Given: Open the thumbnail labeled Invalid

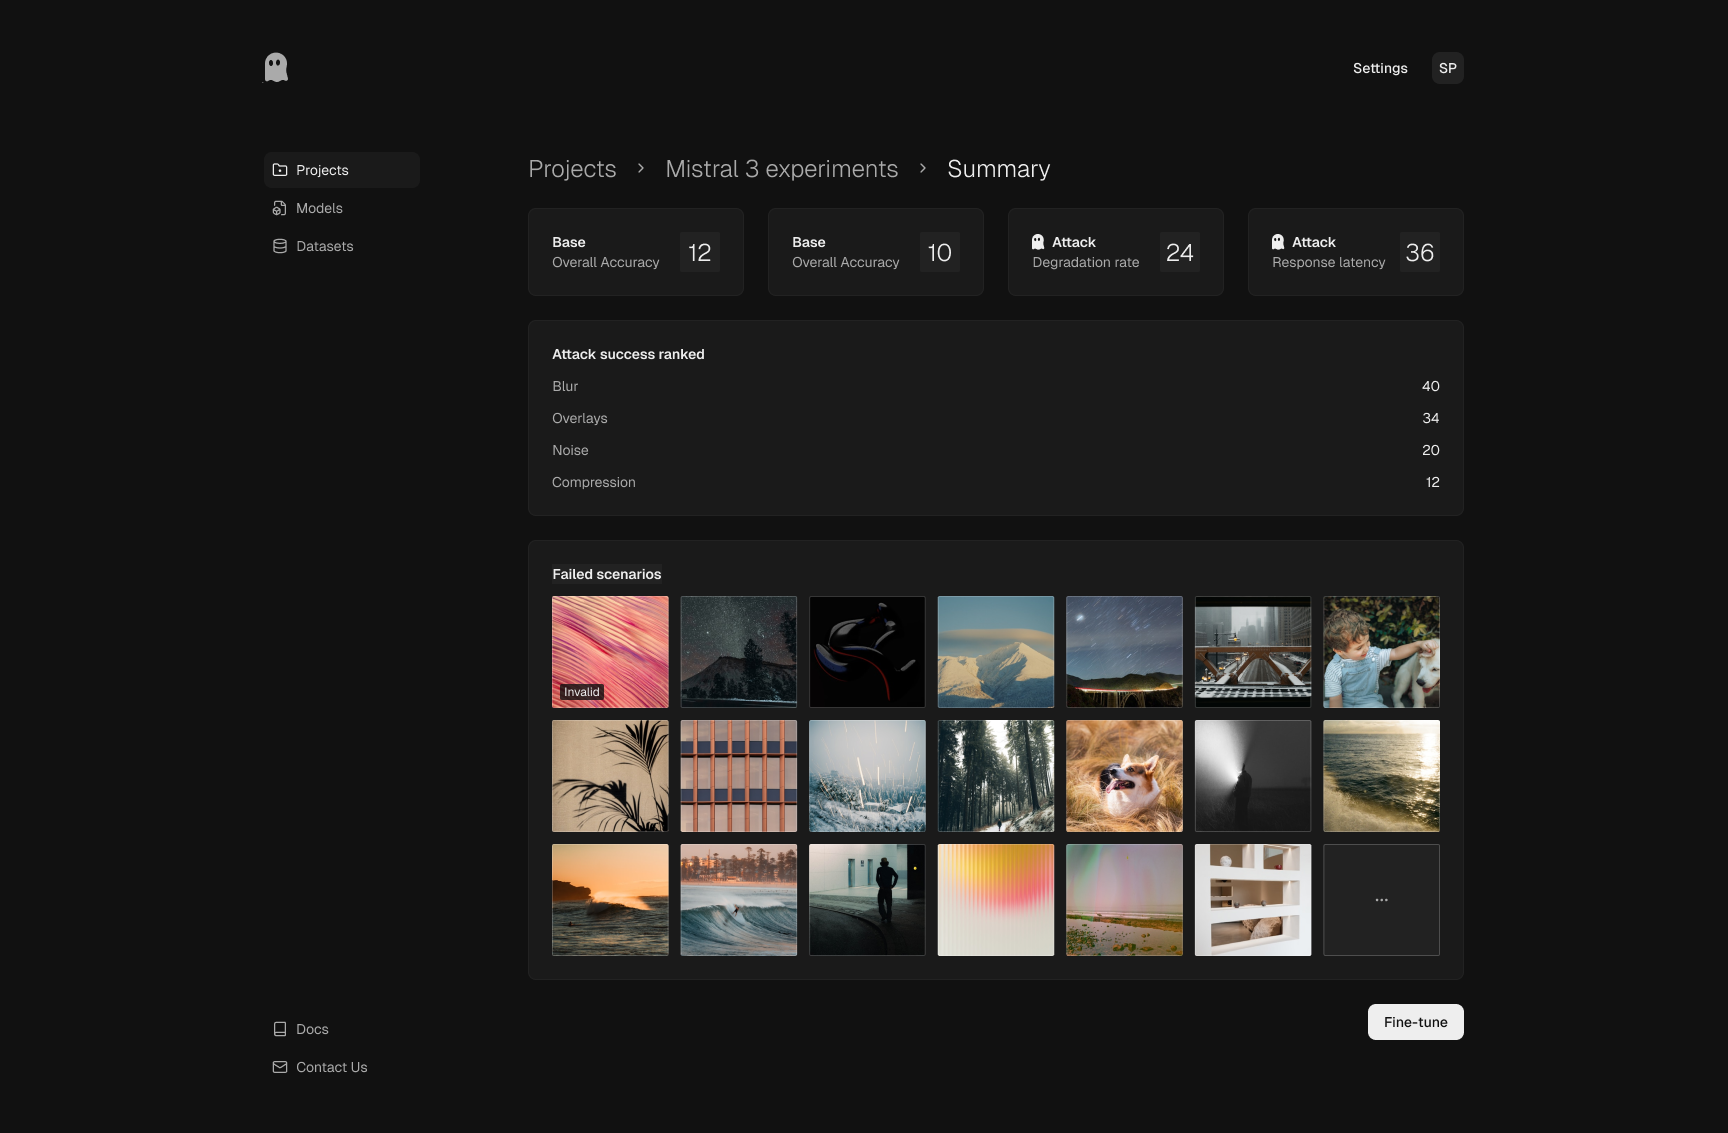Looking at the screenshot, I should [x=610, y=652].
